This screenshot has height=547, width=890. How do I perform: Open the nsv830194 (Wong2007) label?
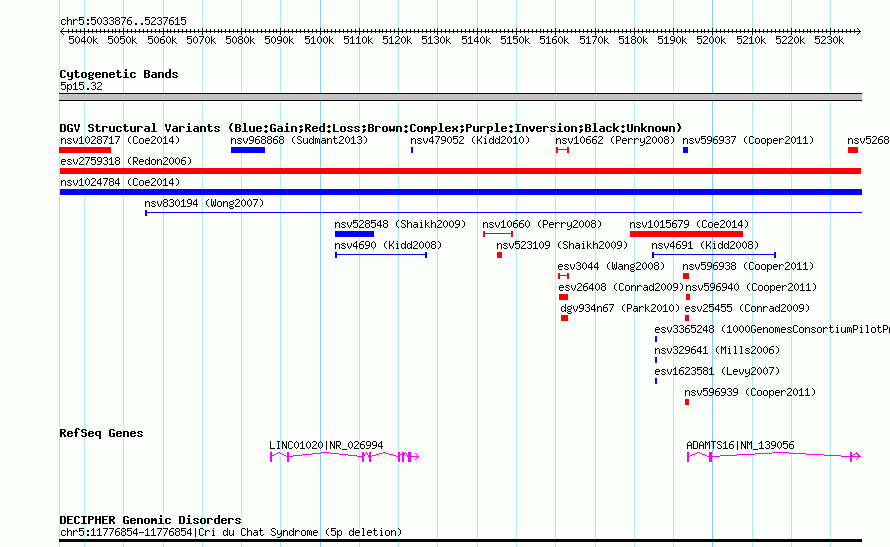(204, 203)
